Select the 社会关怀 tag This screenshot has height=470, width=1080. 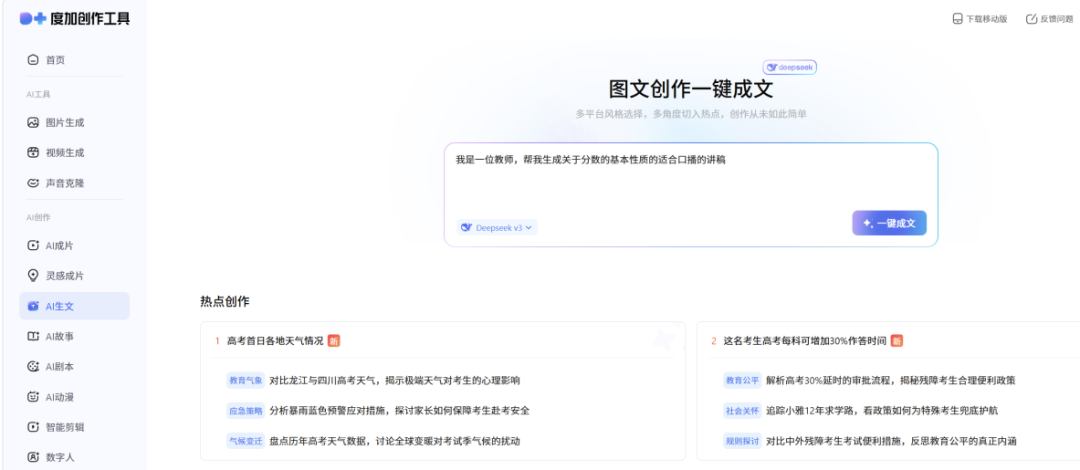pos(742,411)
